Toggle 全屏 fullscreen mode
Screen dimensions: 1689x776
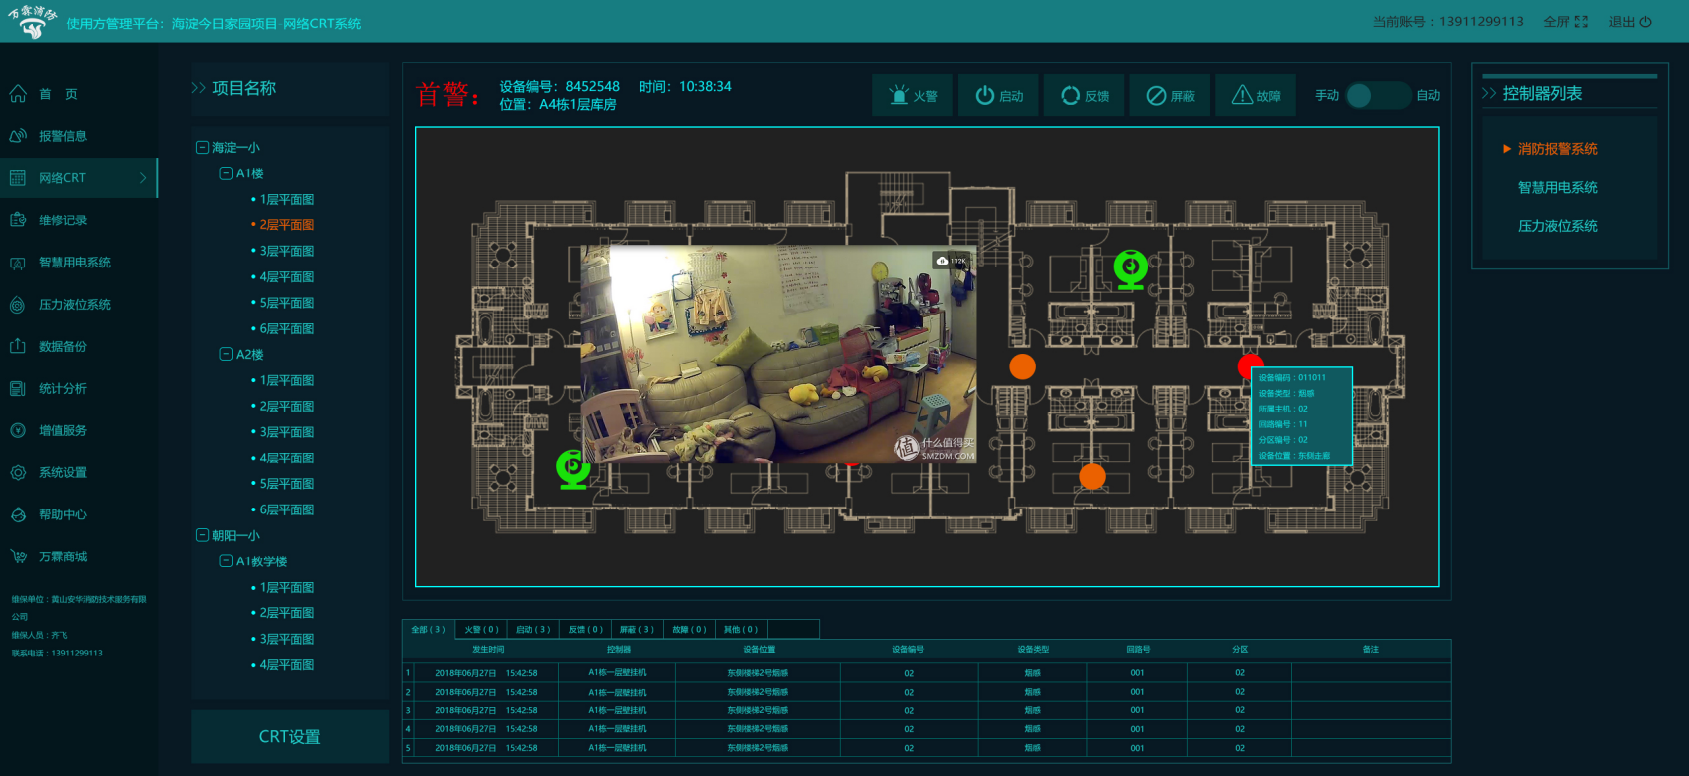[1565, 21]
